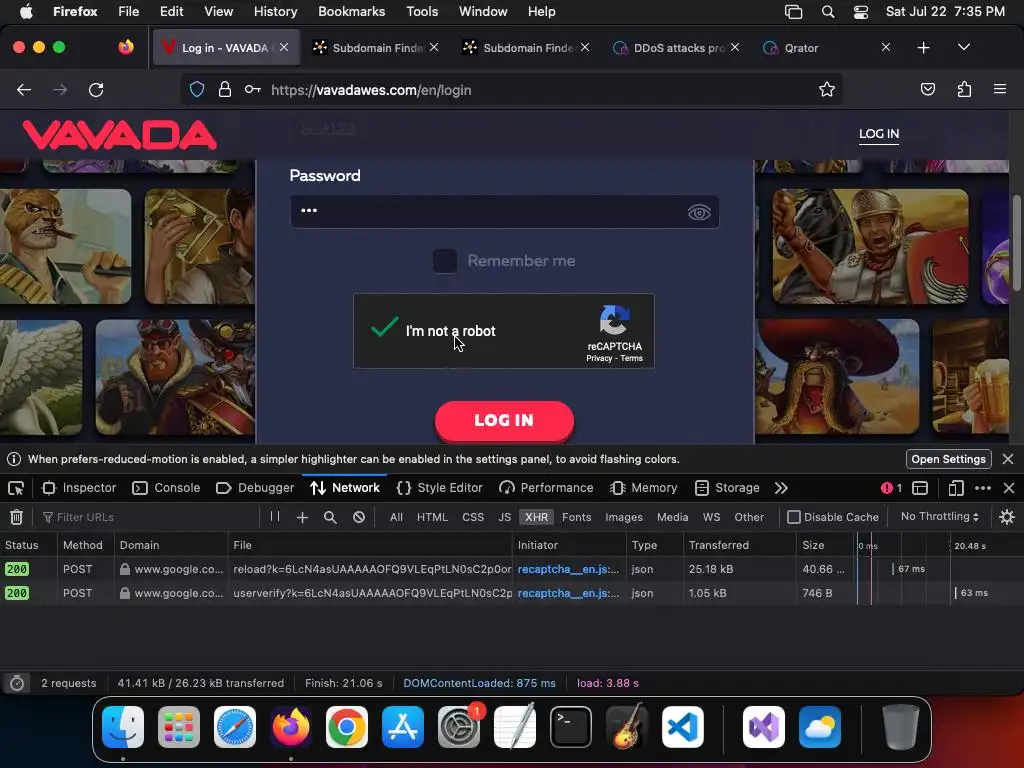Open reCAPTCHA Privacy link

(x=599, y=358)
